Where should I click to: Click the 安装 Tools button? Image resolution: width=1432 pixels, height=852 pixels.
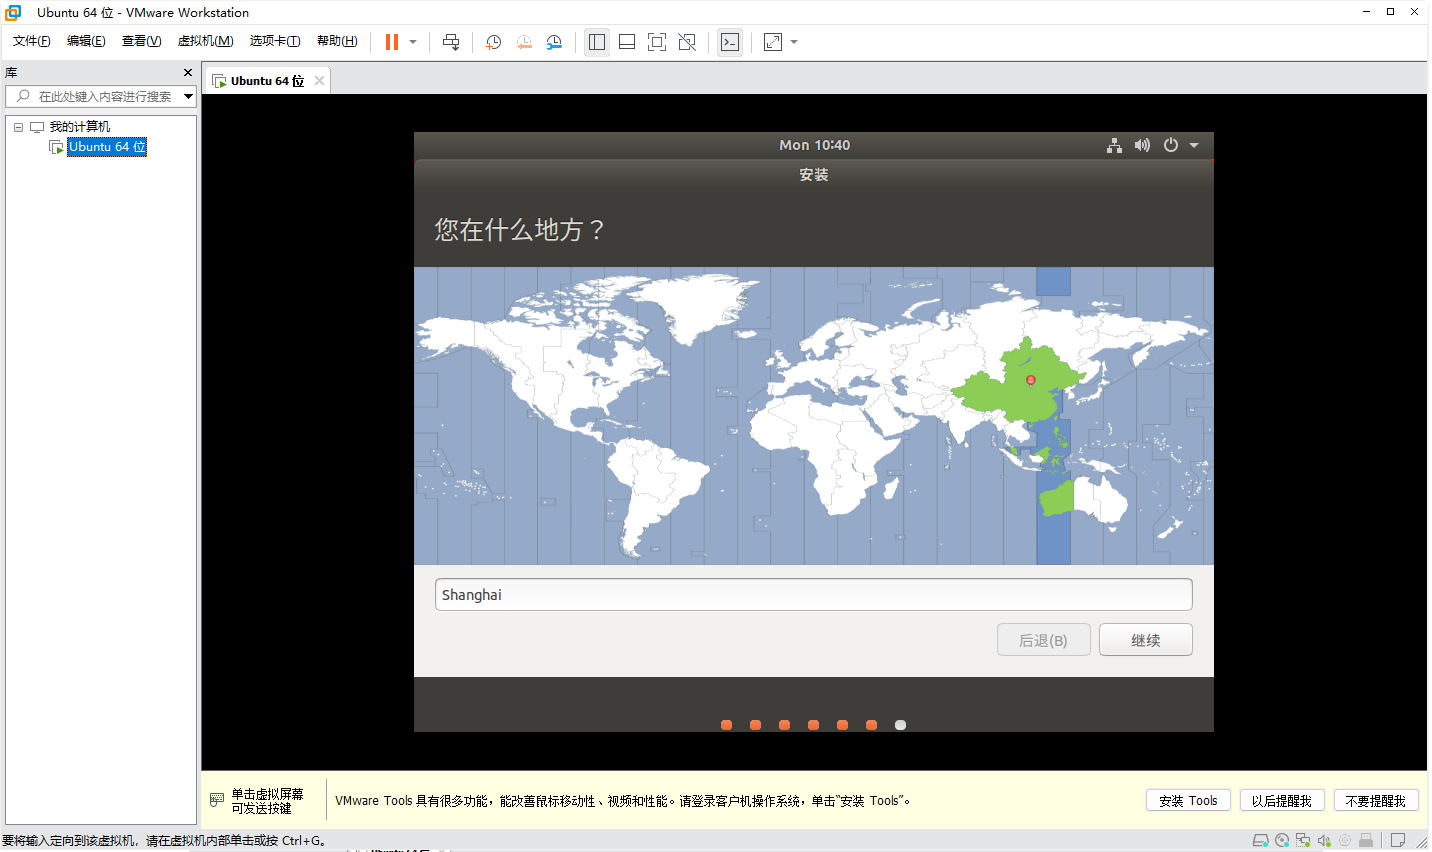tap(1187, 801)
